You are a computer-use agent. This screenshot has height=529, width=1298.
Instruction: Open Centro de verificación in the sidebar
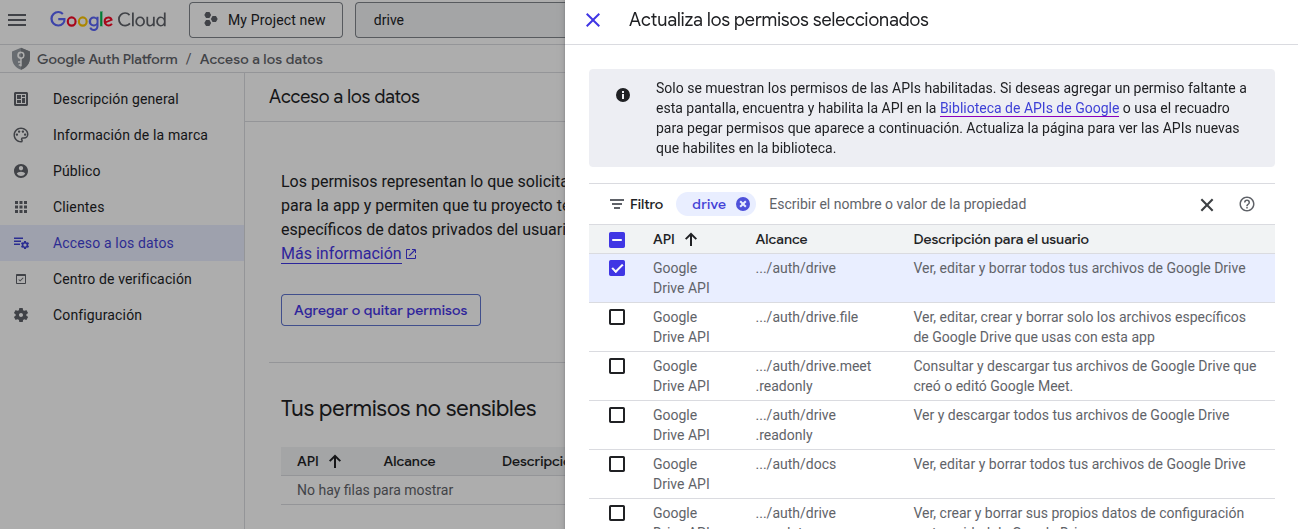[x=122, y=279]
